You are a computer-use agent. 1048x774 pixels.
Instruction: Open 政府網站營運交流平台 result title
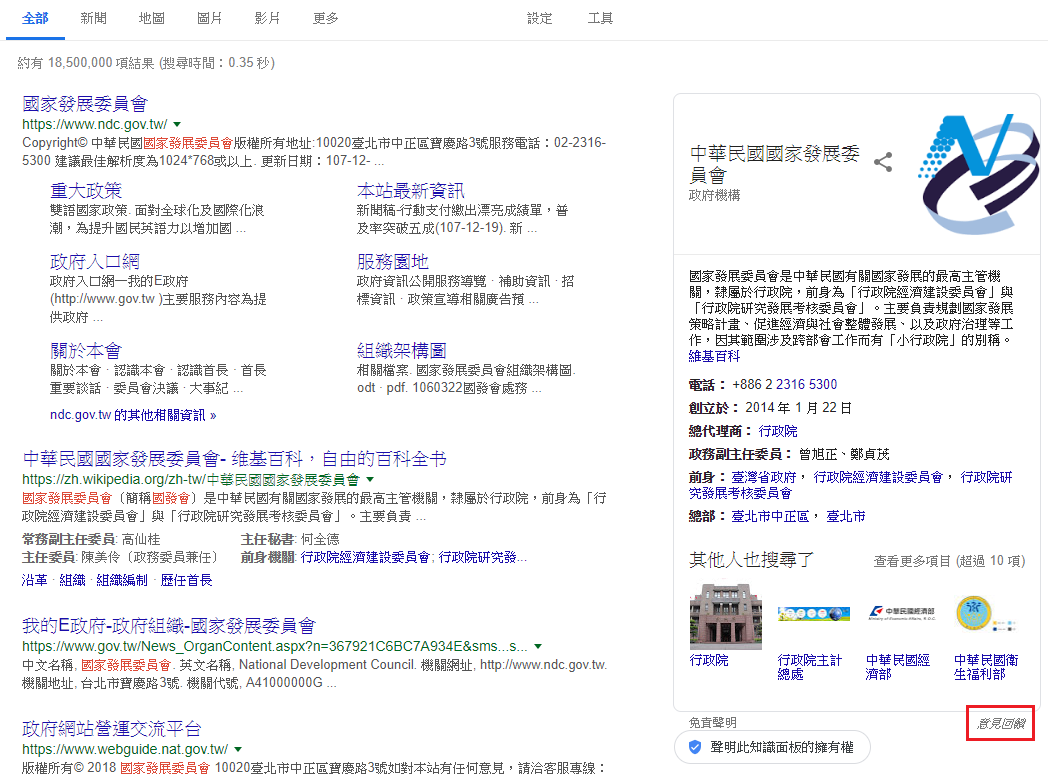[112, 729]
